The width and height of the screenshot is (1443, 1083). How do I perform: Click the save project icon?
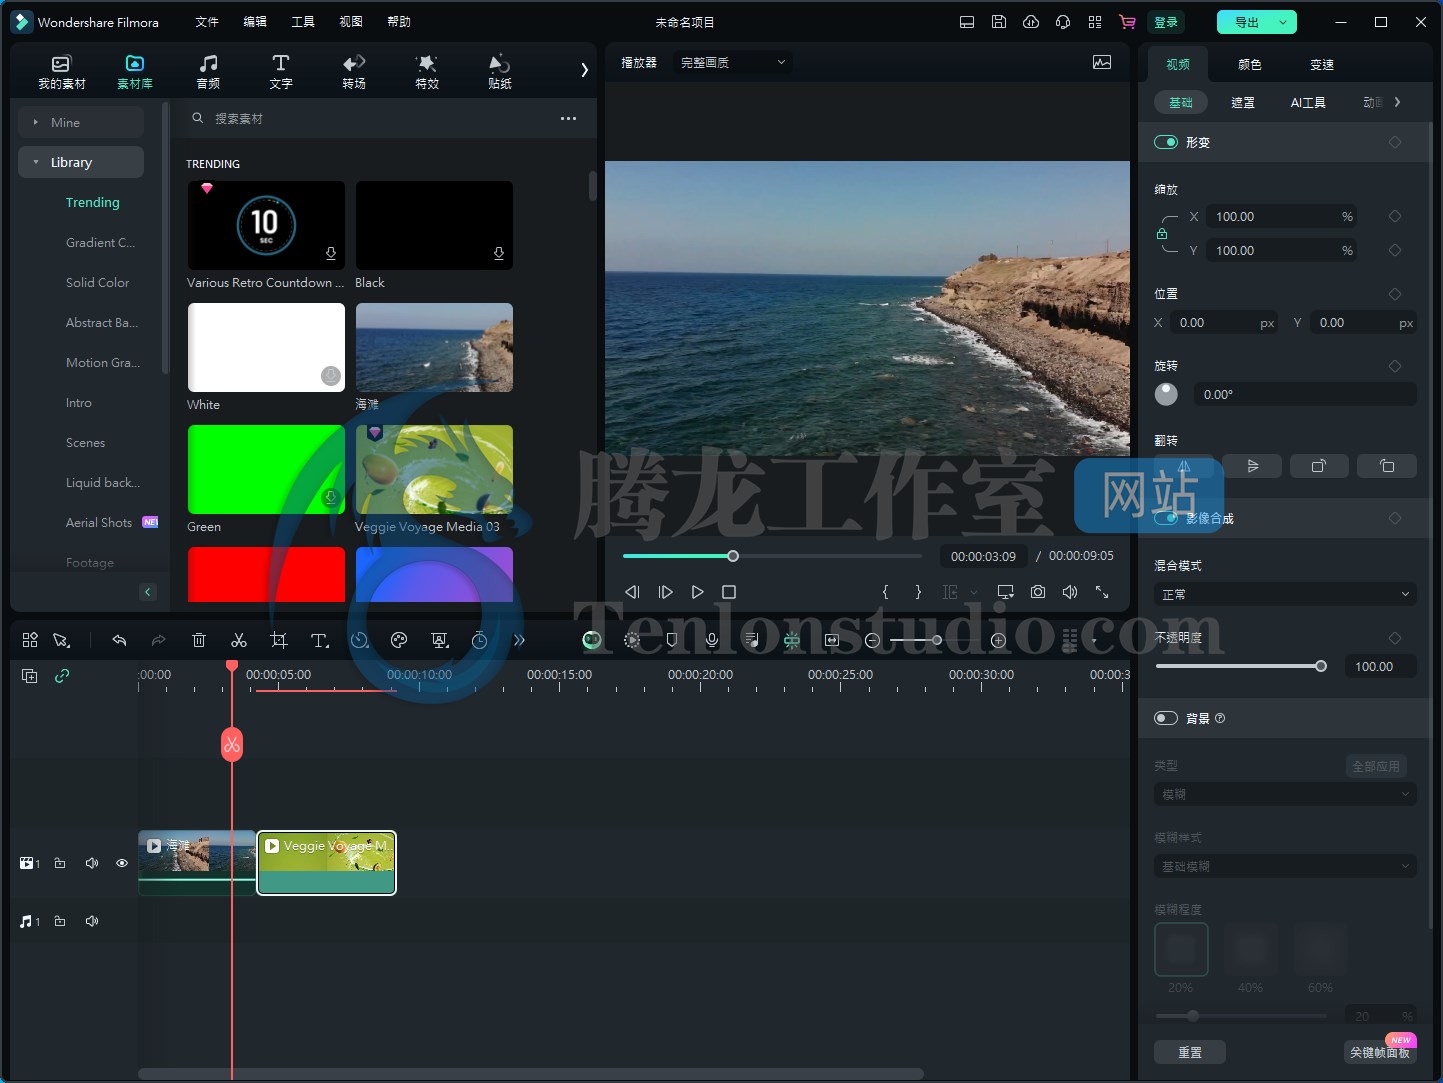[999, 22]
